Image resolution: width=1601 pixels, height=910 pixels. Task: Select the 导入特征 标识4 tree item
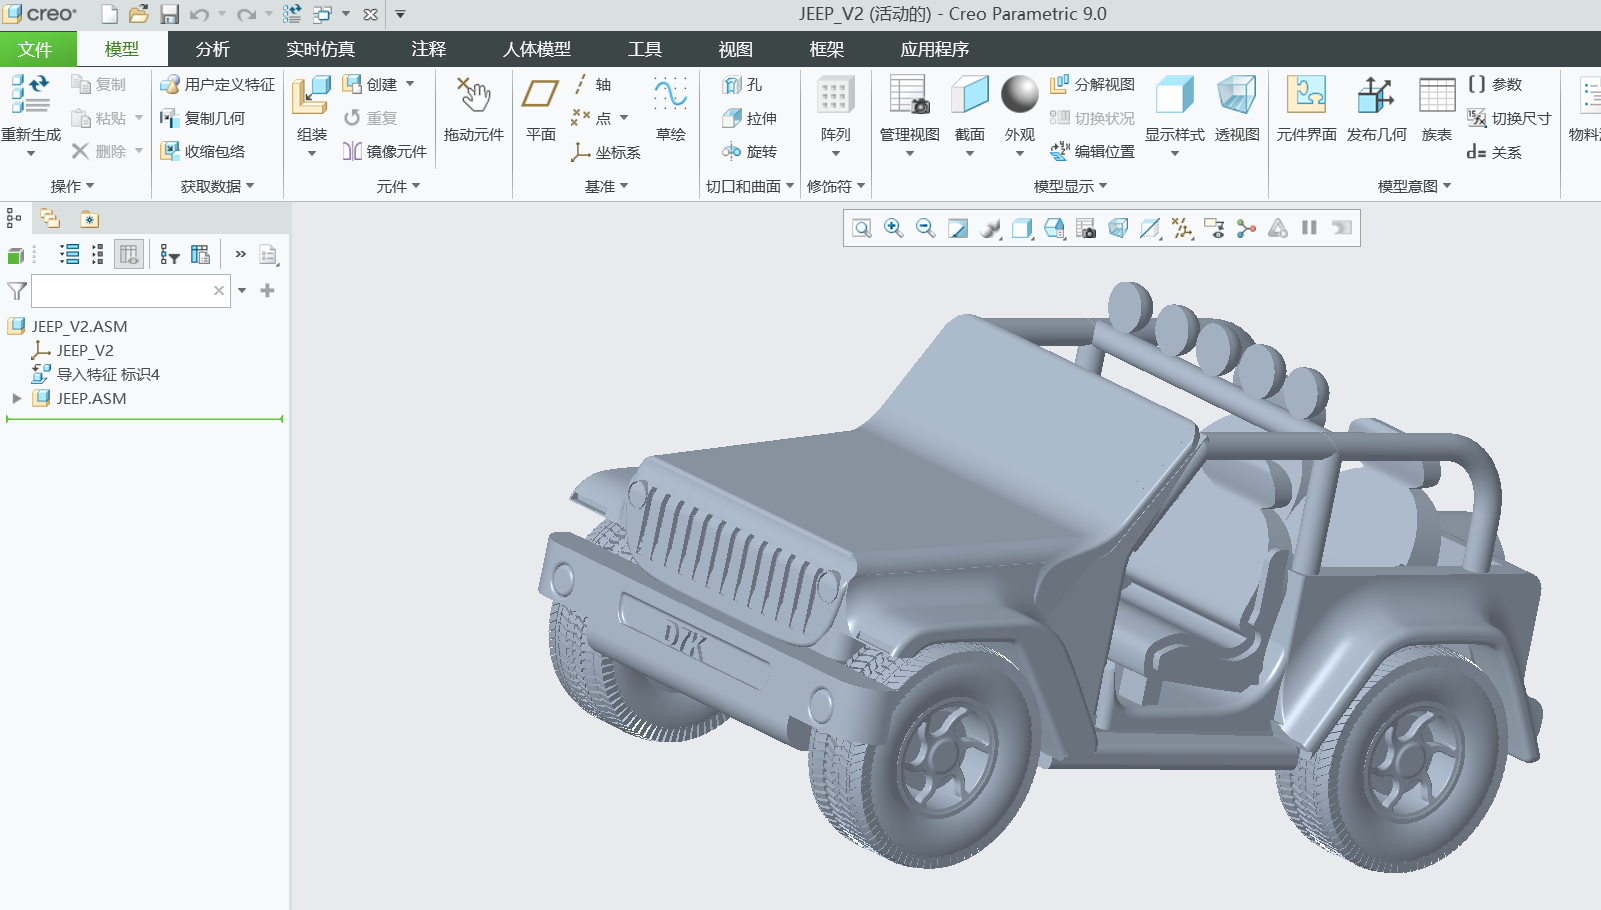pos(108,374)
